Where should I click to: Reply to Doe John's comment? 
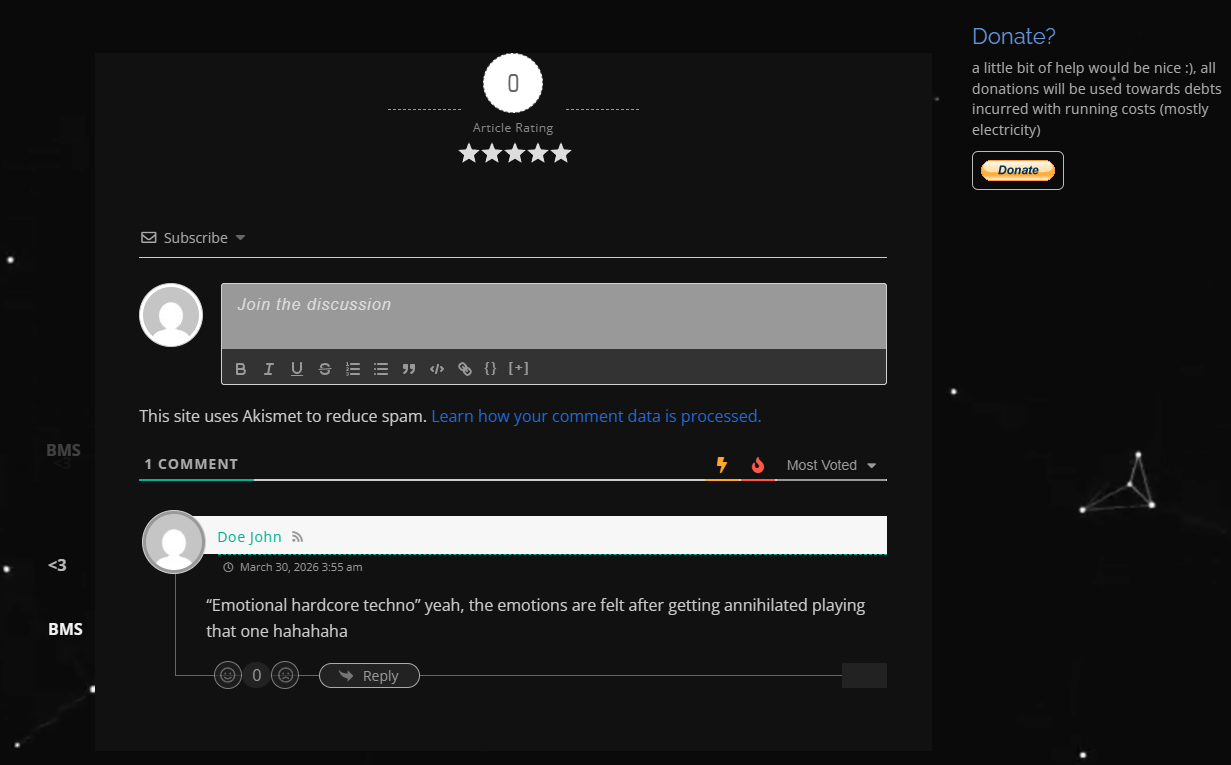click(369, 676)
